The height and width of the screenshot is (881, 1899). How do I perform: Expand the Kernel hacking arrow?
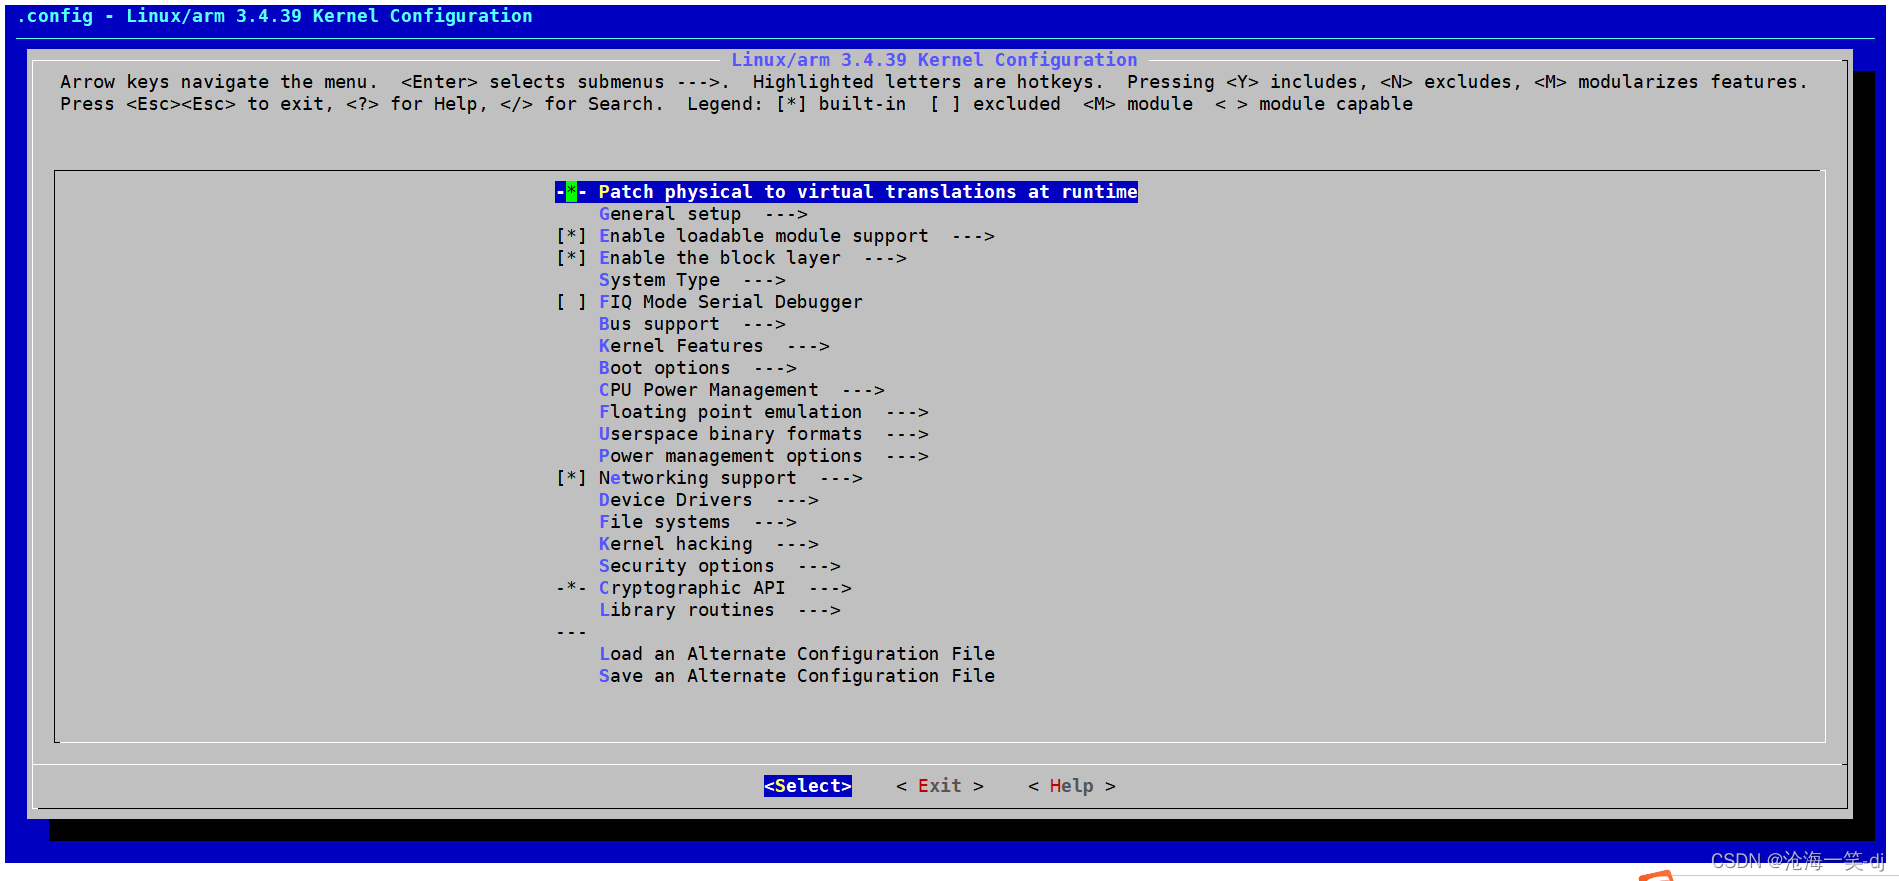click(797, 544)
